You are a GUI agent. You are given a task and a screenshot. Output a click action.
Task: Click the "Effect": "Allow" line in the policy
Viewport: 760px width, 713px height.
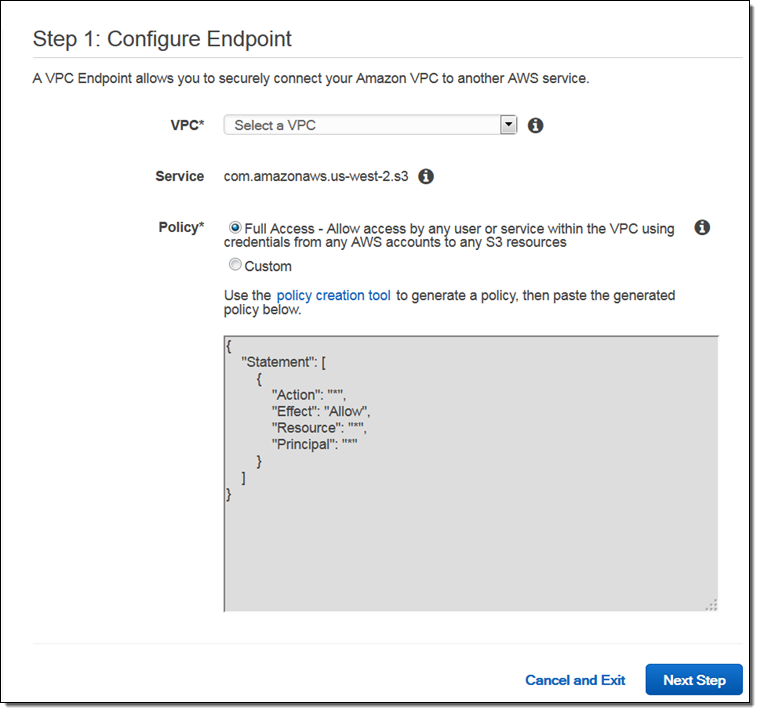tap(320, 411)
